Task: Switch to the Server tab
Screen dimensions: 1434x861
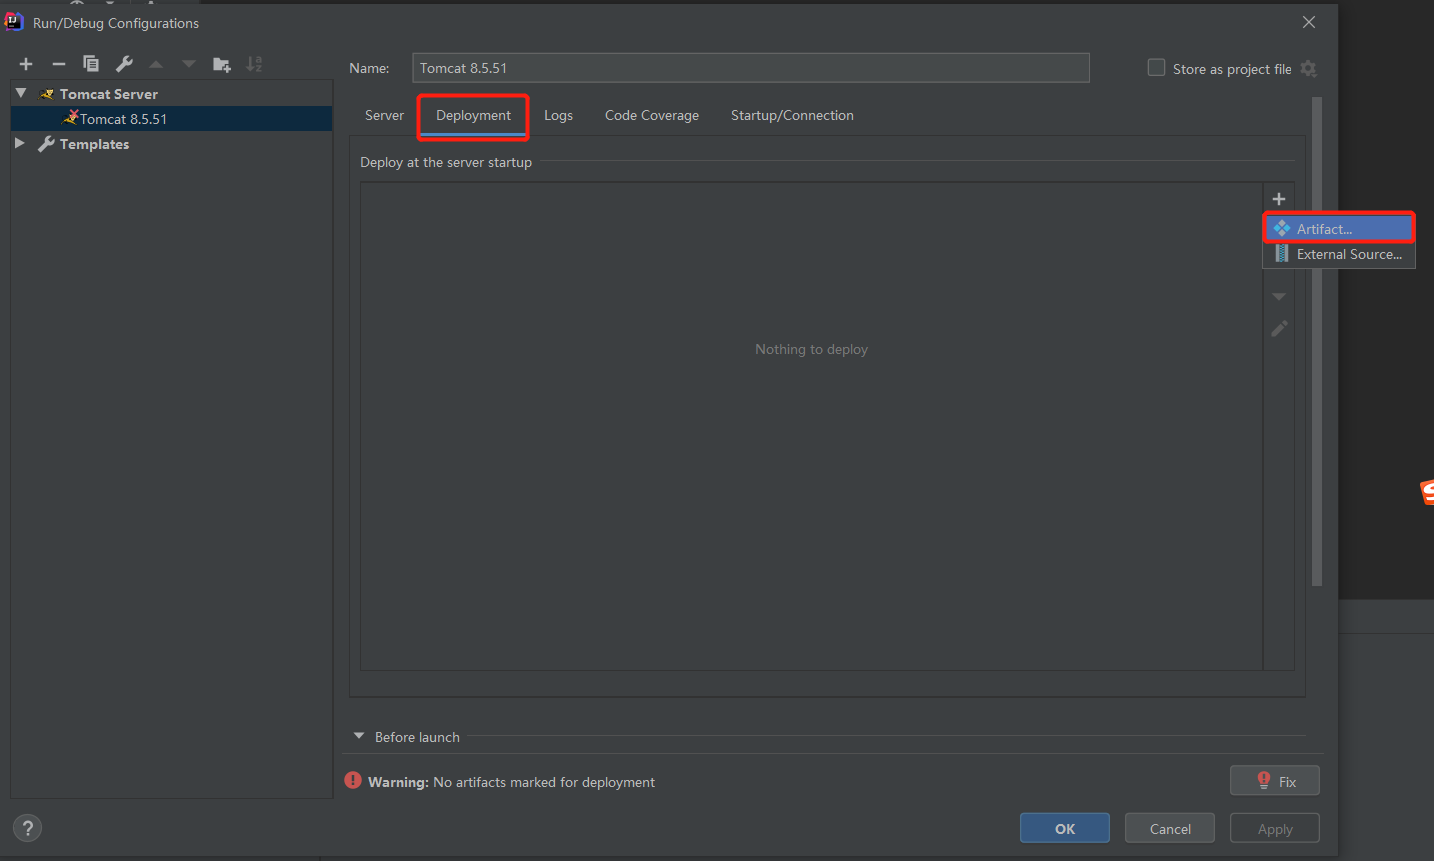Action: [x=384, y=115]
